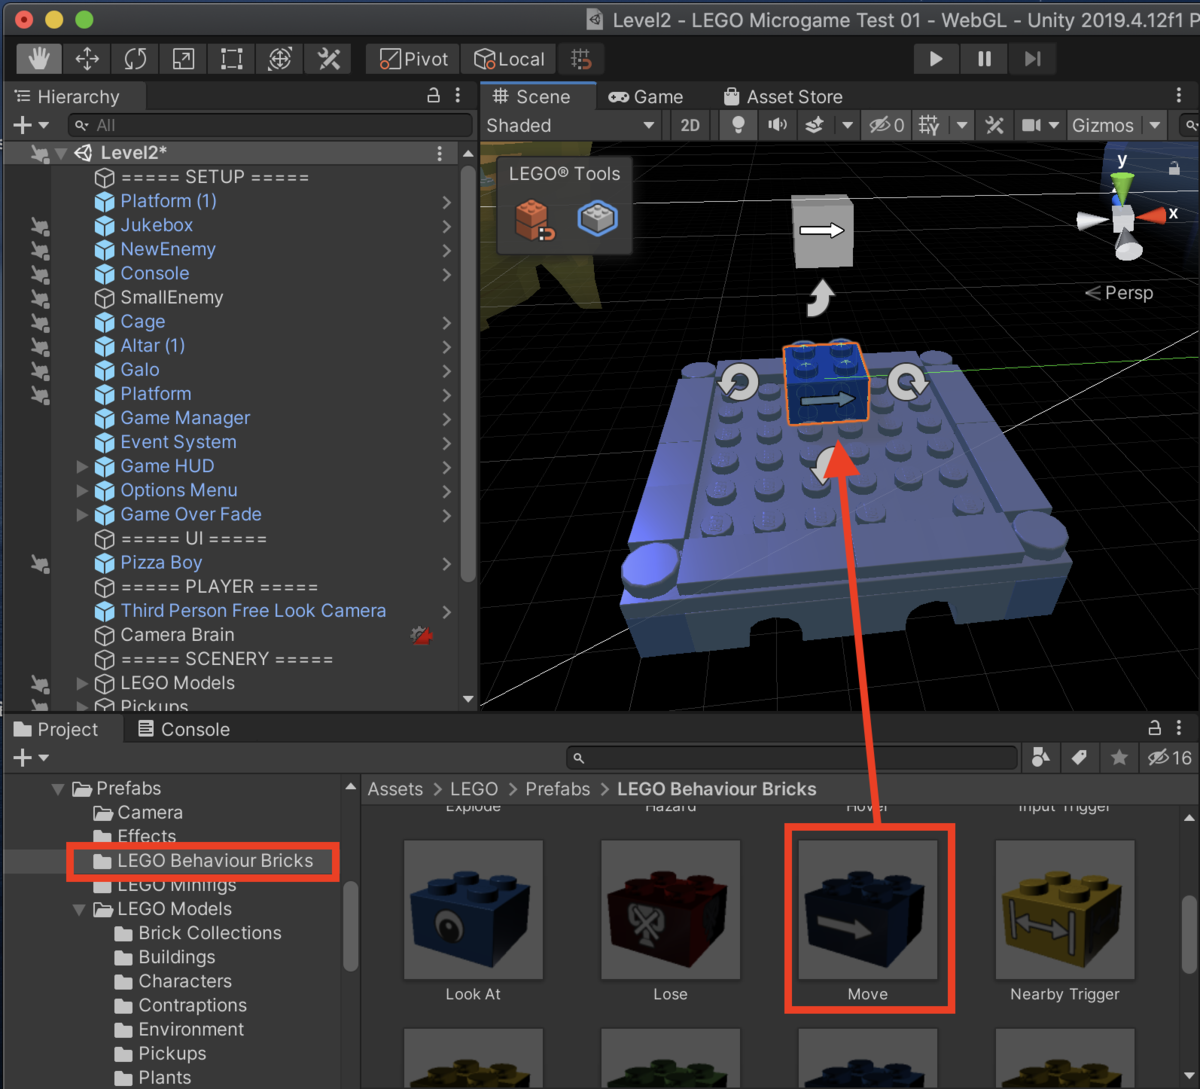Select the Look At brick thumbnail
1200x1089 pixels.
pyautogui.click(x=473, y=910)
